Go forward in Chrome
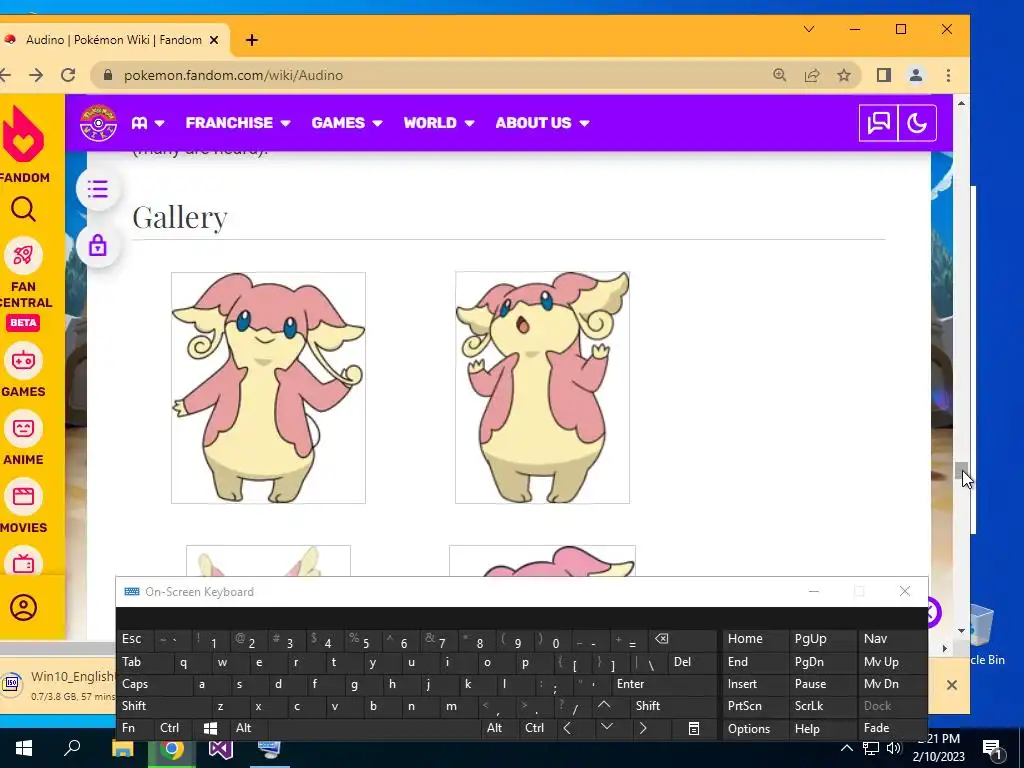 point(36,75)
